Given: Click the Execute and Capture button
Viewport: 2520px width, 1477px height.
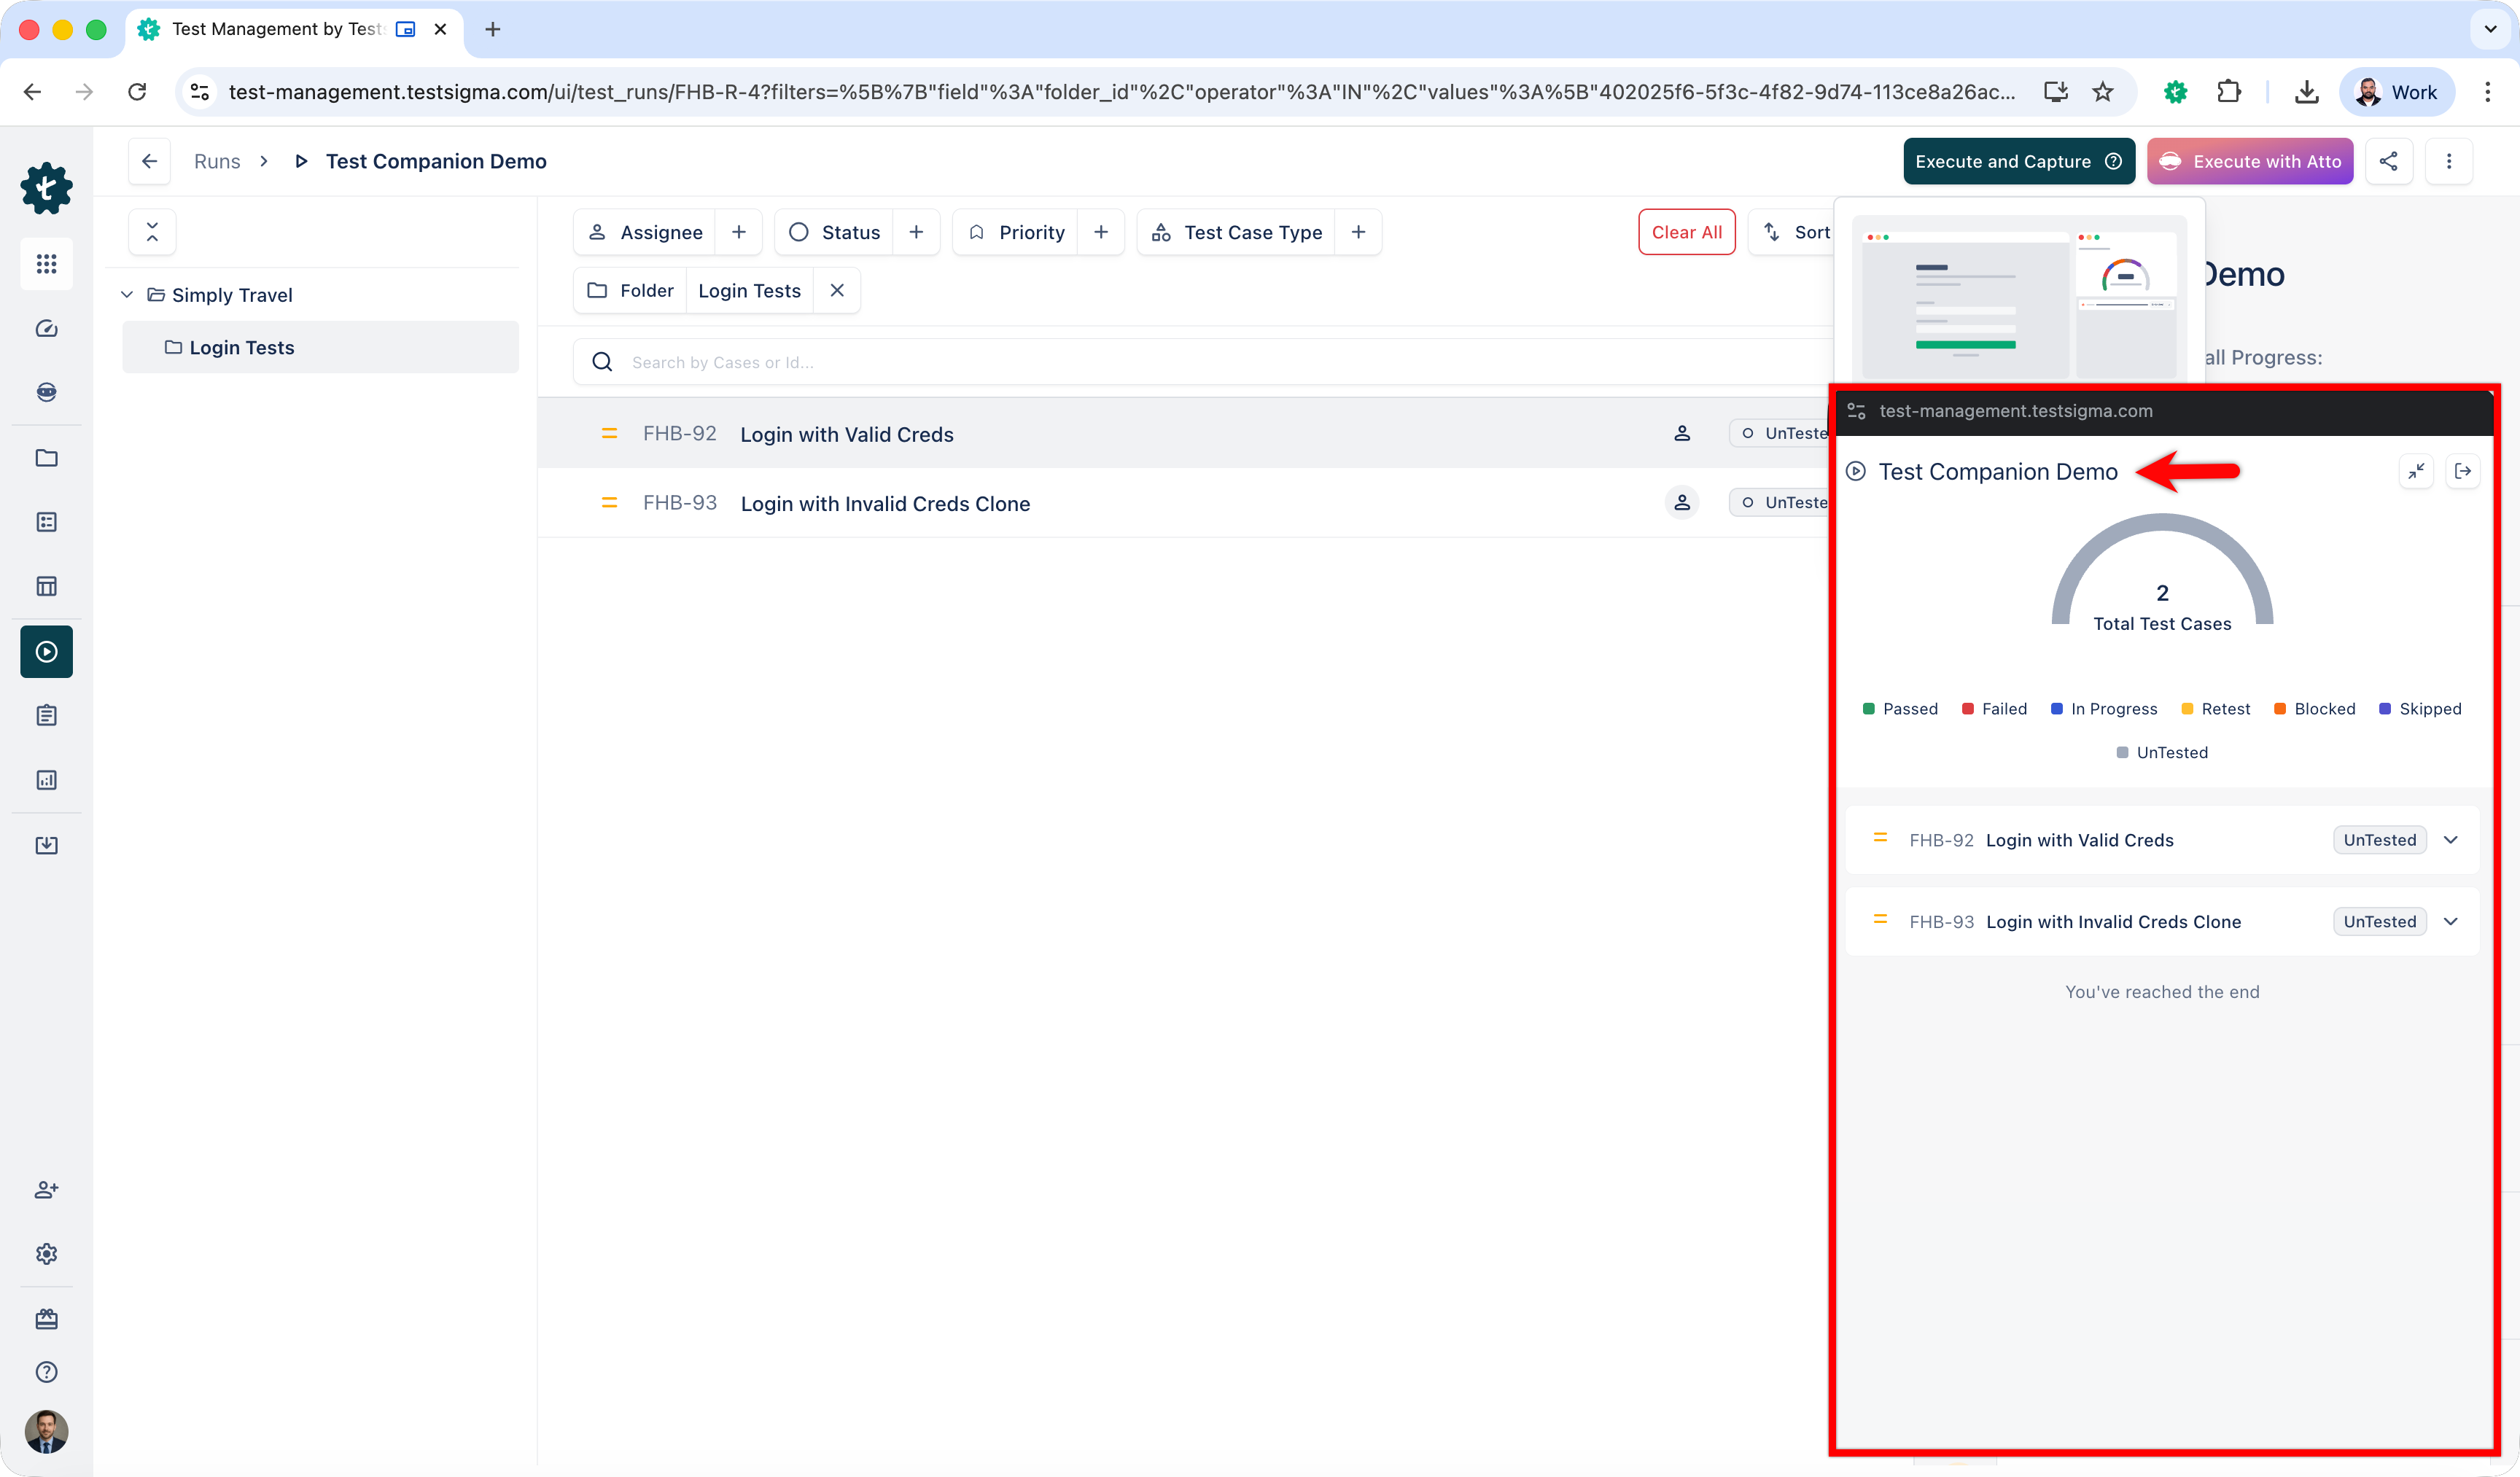Looking at the screenshot, I should point(2000,161).
